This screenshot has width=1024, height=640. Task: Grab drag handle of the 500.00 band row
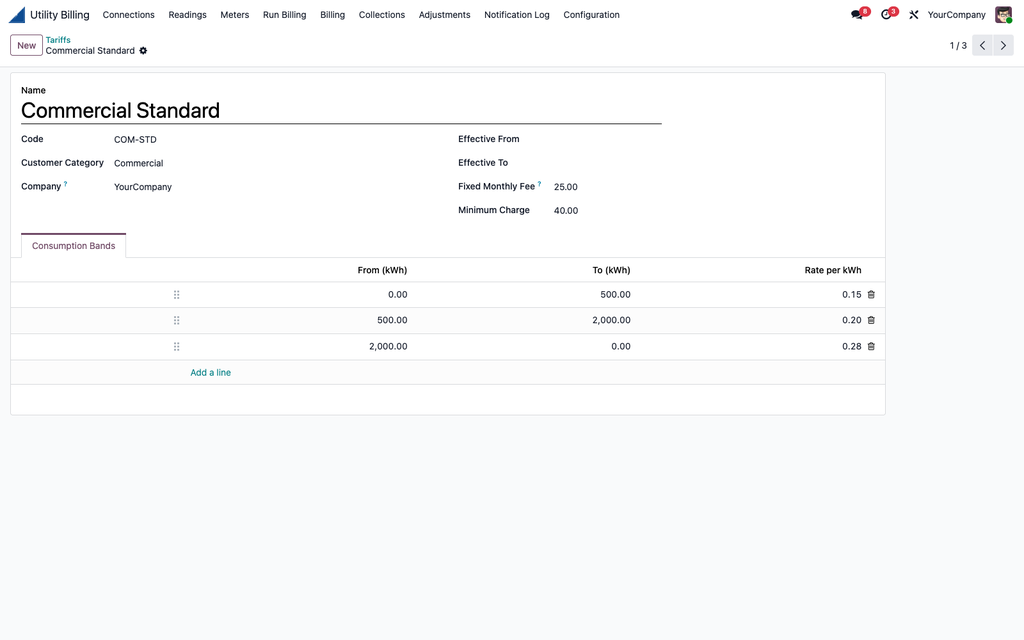pyautogui.click(x=176, y=320)
